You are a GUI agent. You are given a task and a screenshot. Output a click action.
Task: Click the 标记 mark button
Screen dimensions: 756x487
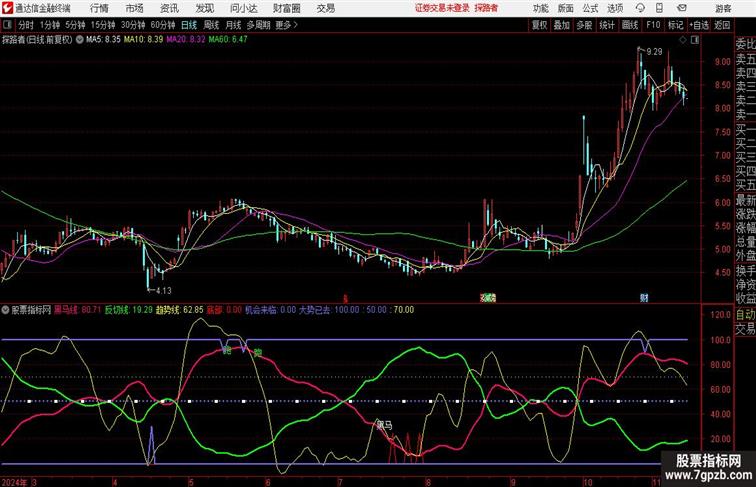pyautogui.click(x=675, y=25)
